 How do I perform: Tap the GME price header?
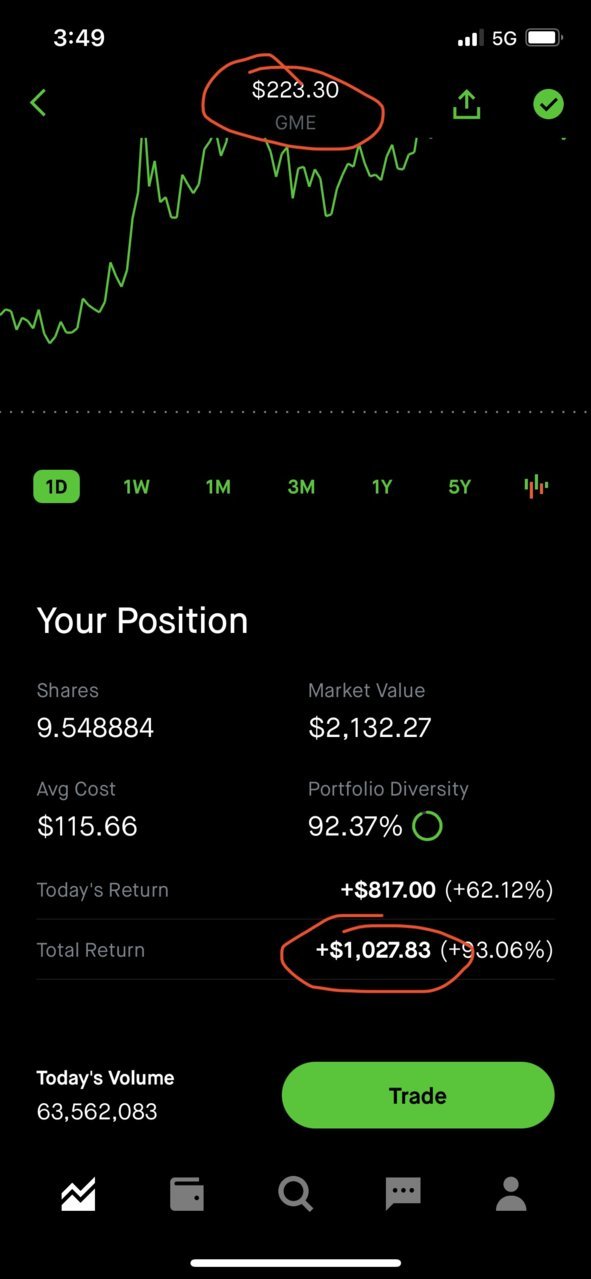(x=295, y=104)
